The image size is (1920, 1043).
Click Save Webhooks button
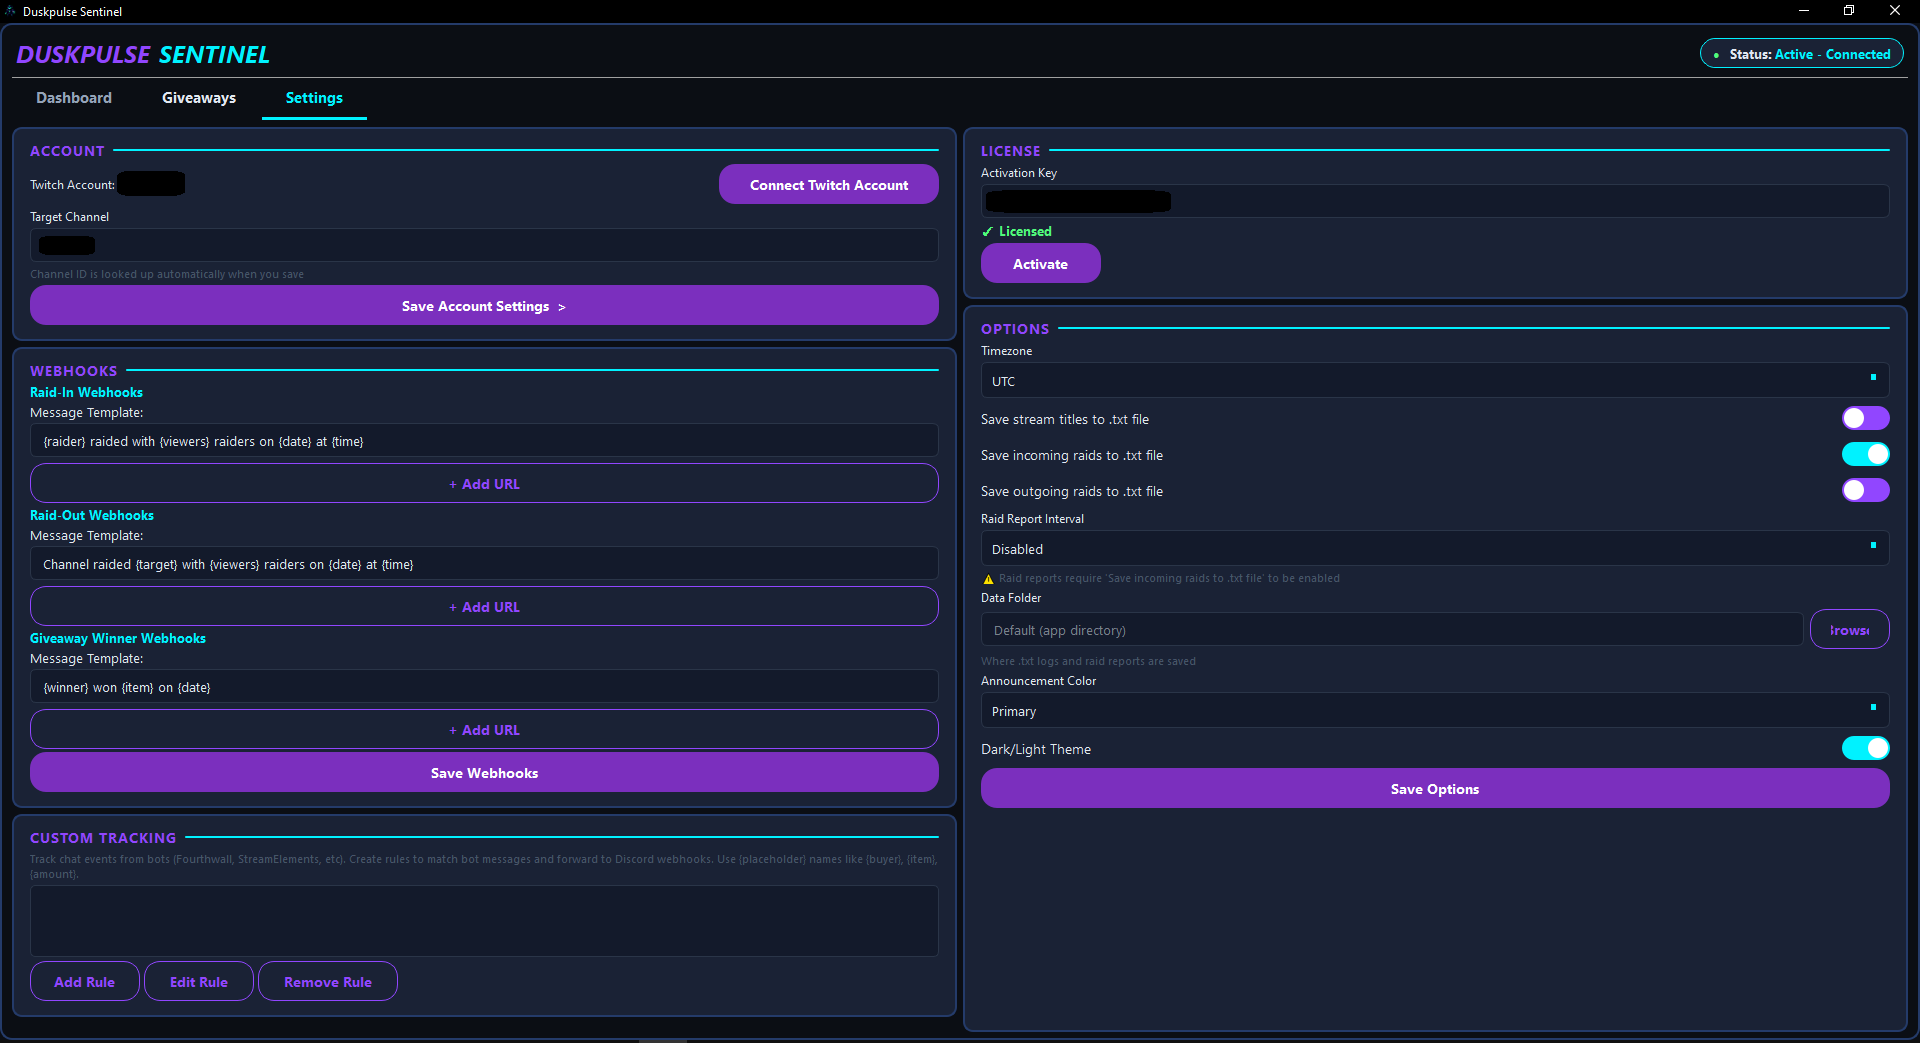point(484,773)
